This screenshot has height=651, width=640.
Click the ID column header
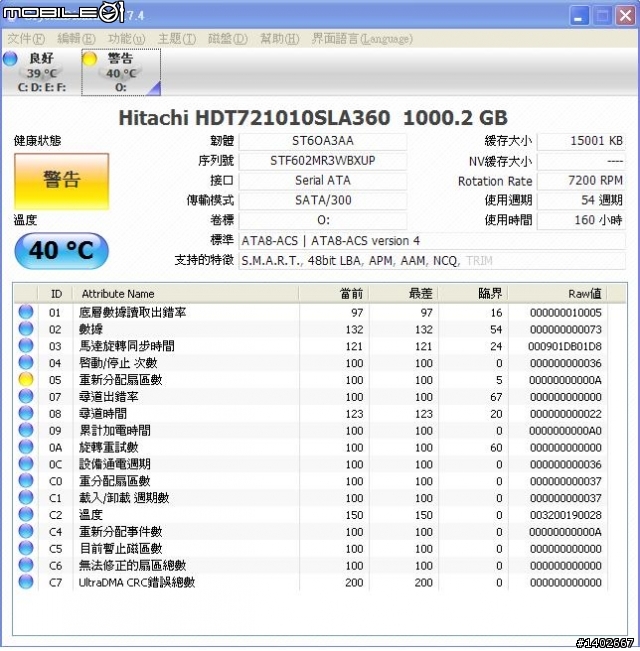pyautogui.click(x=56, y=294)
